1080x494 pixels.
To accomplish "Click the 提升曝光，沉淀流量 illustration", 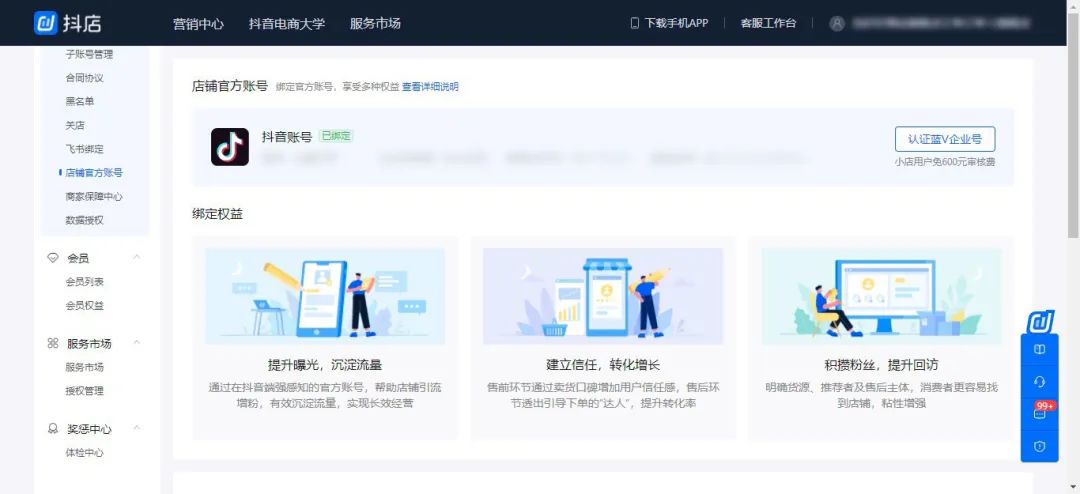I will [x=325, y=296].
